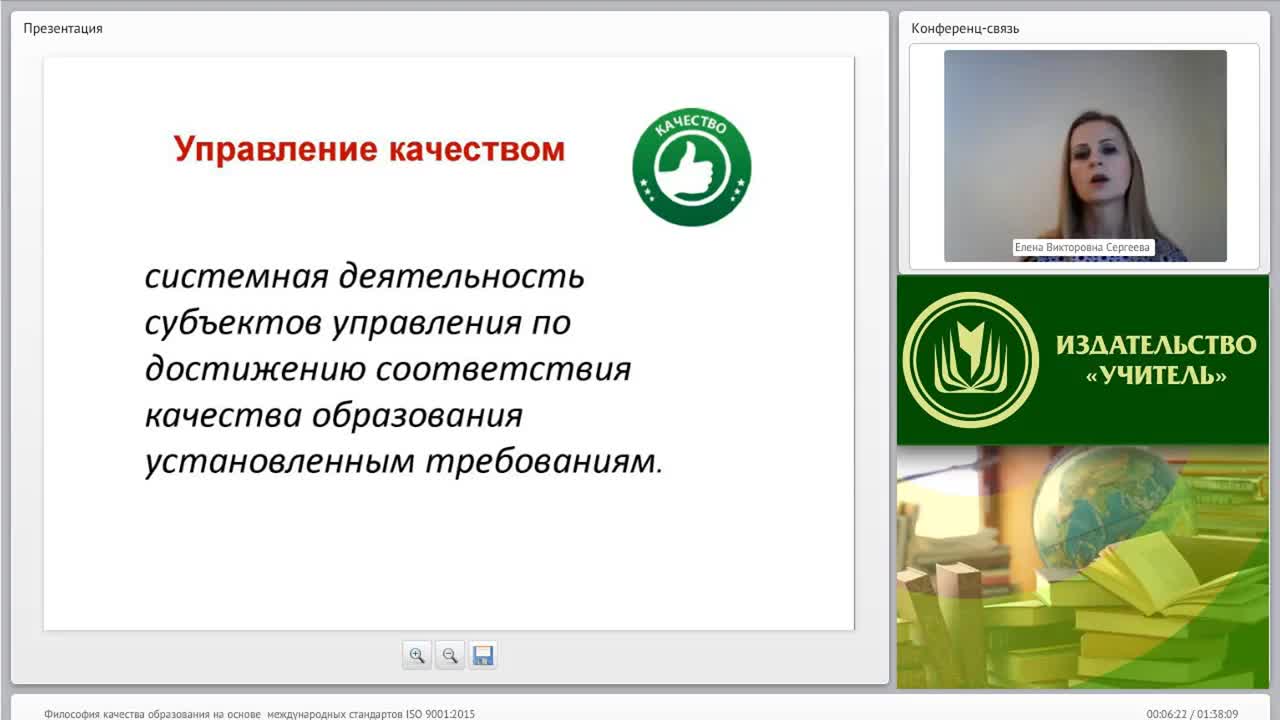The image size is (1280, 720).
Task: Click the green 'Качество' thumbs-up badge
Action: click(692, 168)
